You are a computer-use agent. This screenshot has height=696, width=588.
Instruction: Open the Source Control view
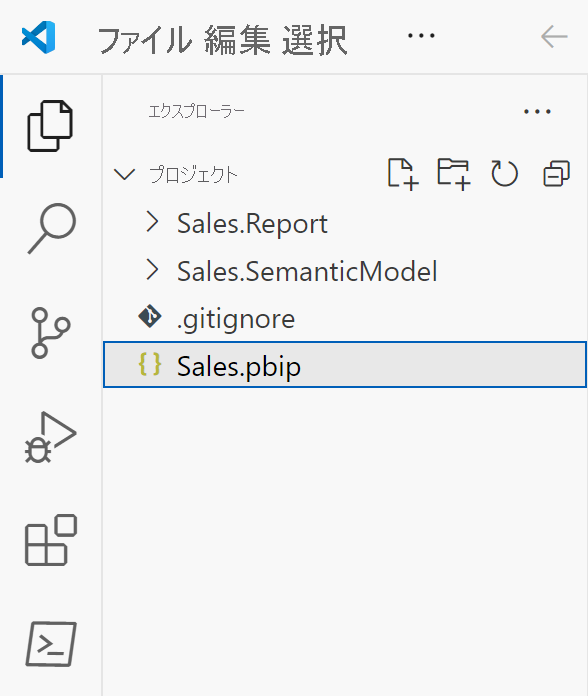[x=50, y=333]
